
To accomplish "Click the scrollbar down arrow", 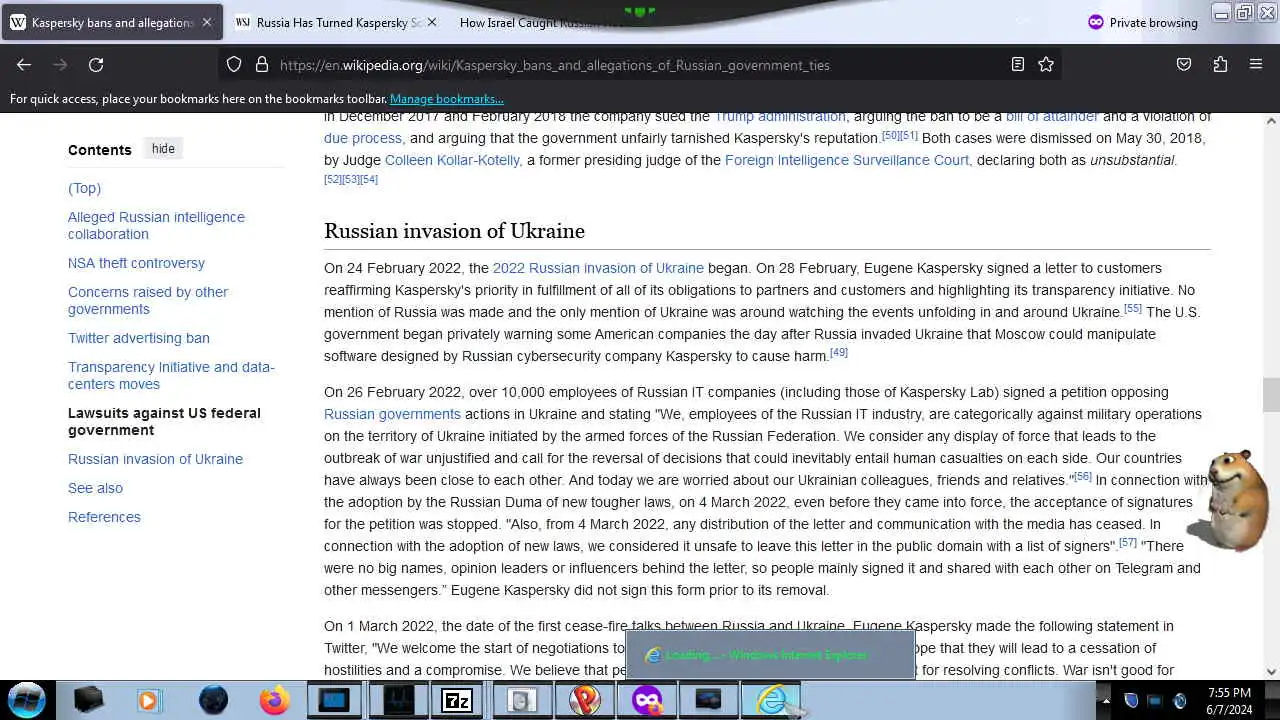I will tap(1271, 671).
